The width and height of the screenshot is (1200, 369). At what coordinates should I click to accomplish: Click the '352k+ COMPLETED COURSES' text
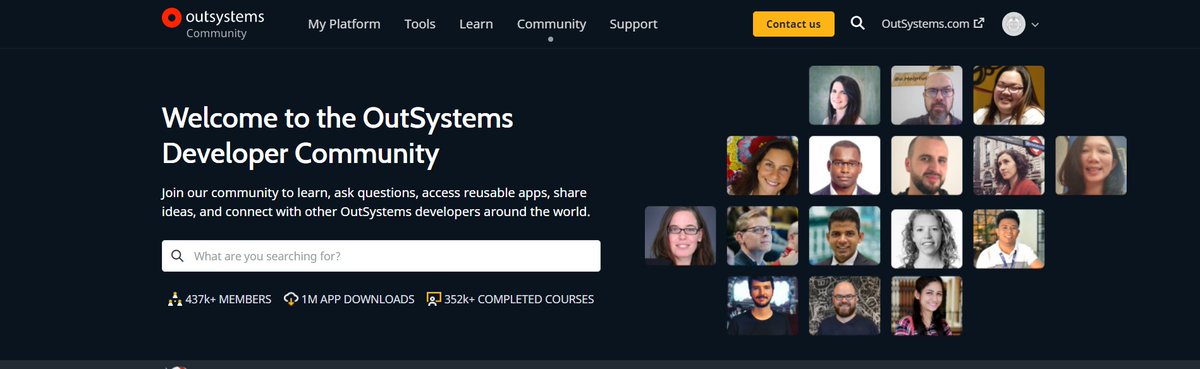[519, 299]
